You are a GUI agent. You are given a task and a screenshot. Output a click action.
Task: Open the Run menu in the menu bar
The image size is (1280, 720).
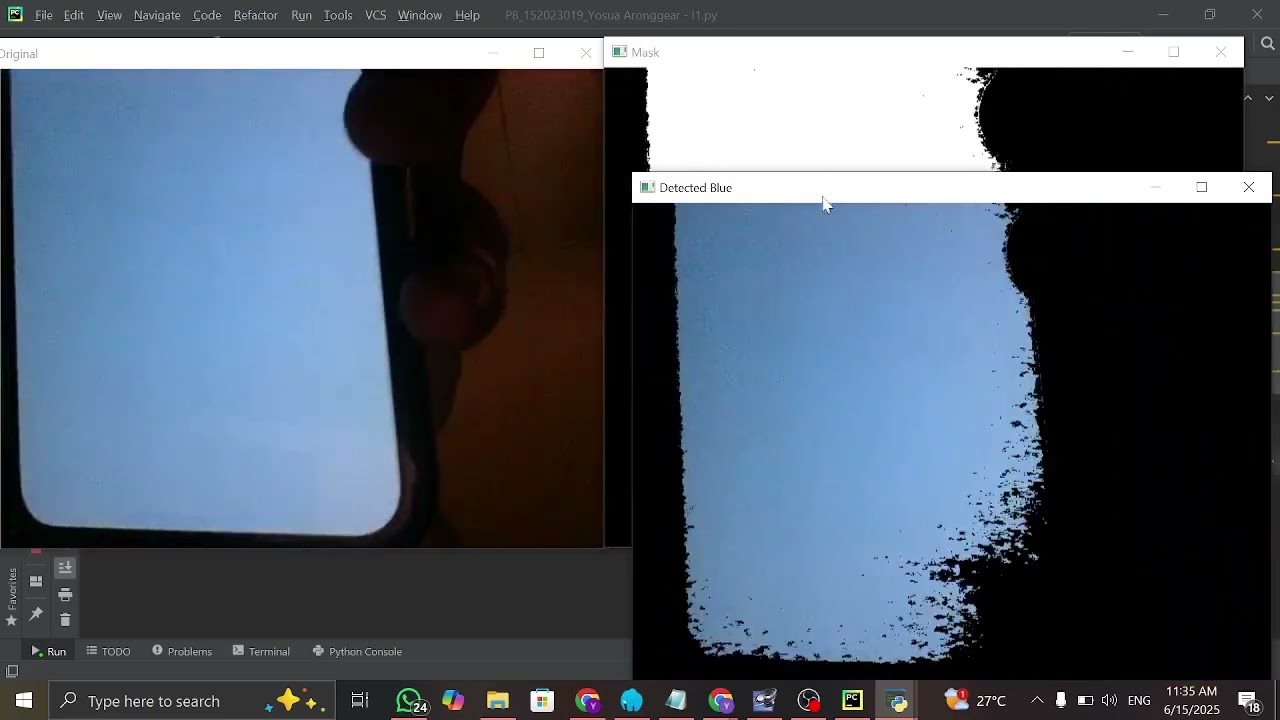point(301,15)
